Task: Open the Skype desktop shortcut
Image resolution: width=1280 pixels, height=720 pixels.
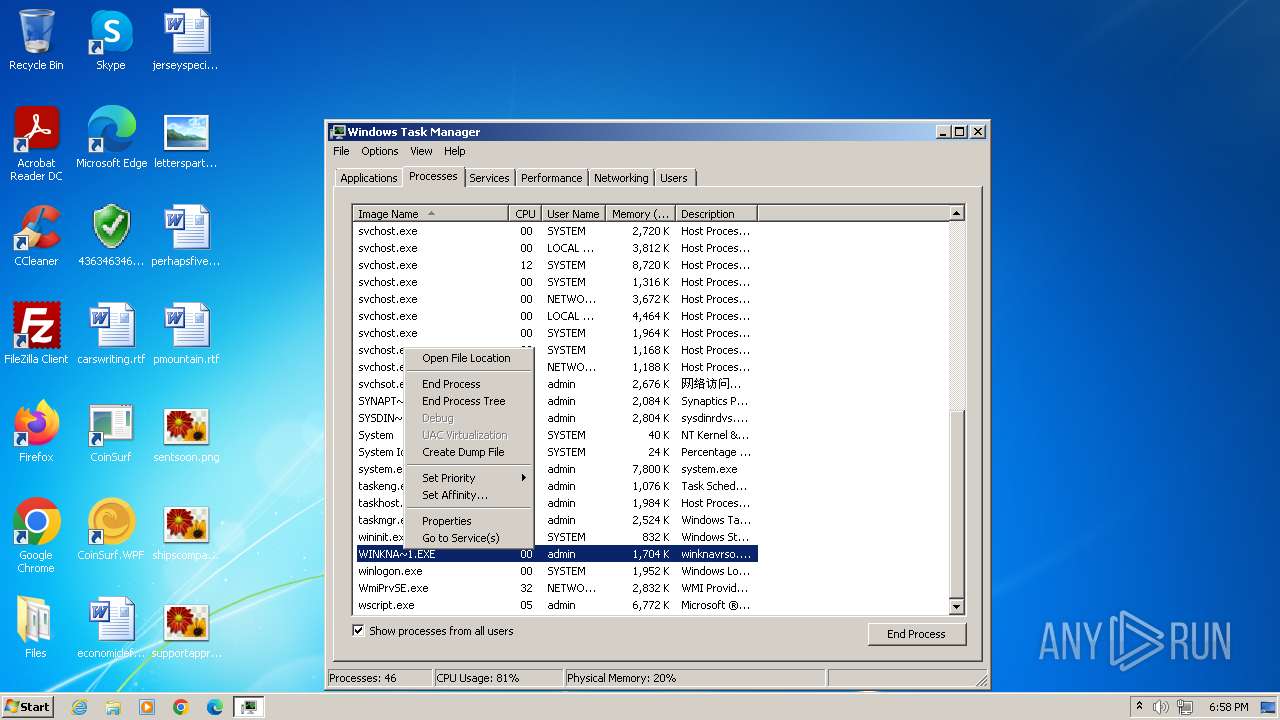Action: click(x=111, y=40)
